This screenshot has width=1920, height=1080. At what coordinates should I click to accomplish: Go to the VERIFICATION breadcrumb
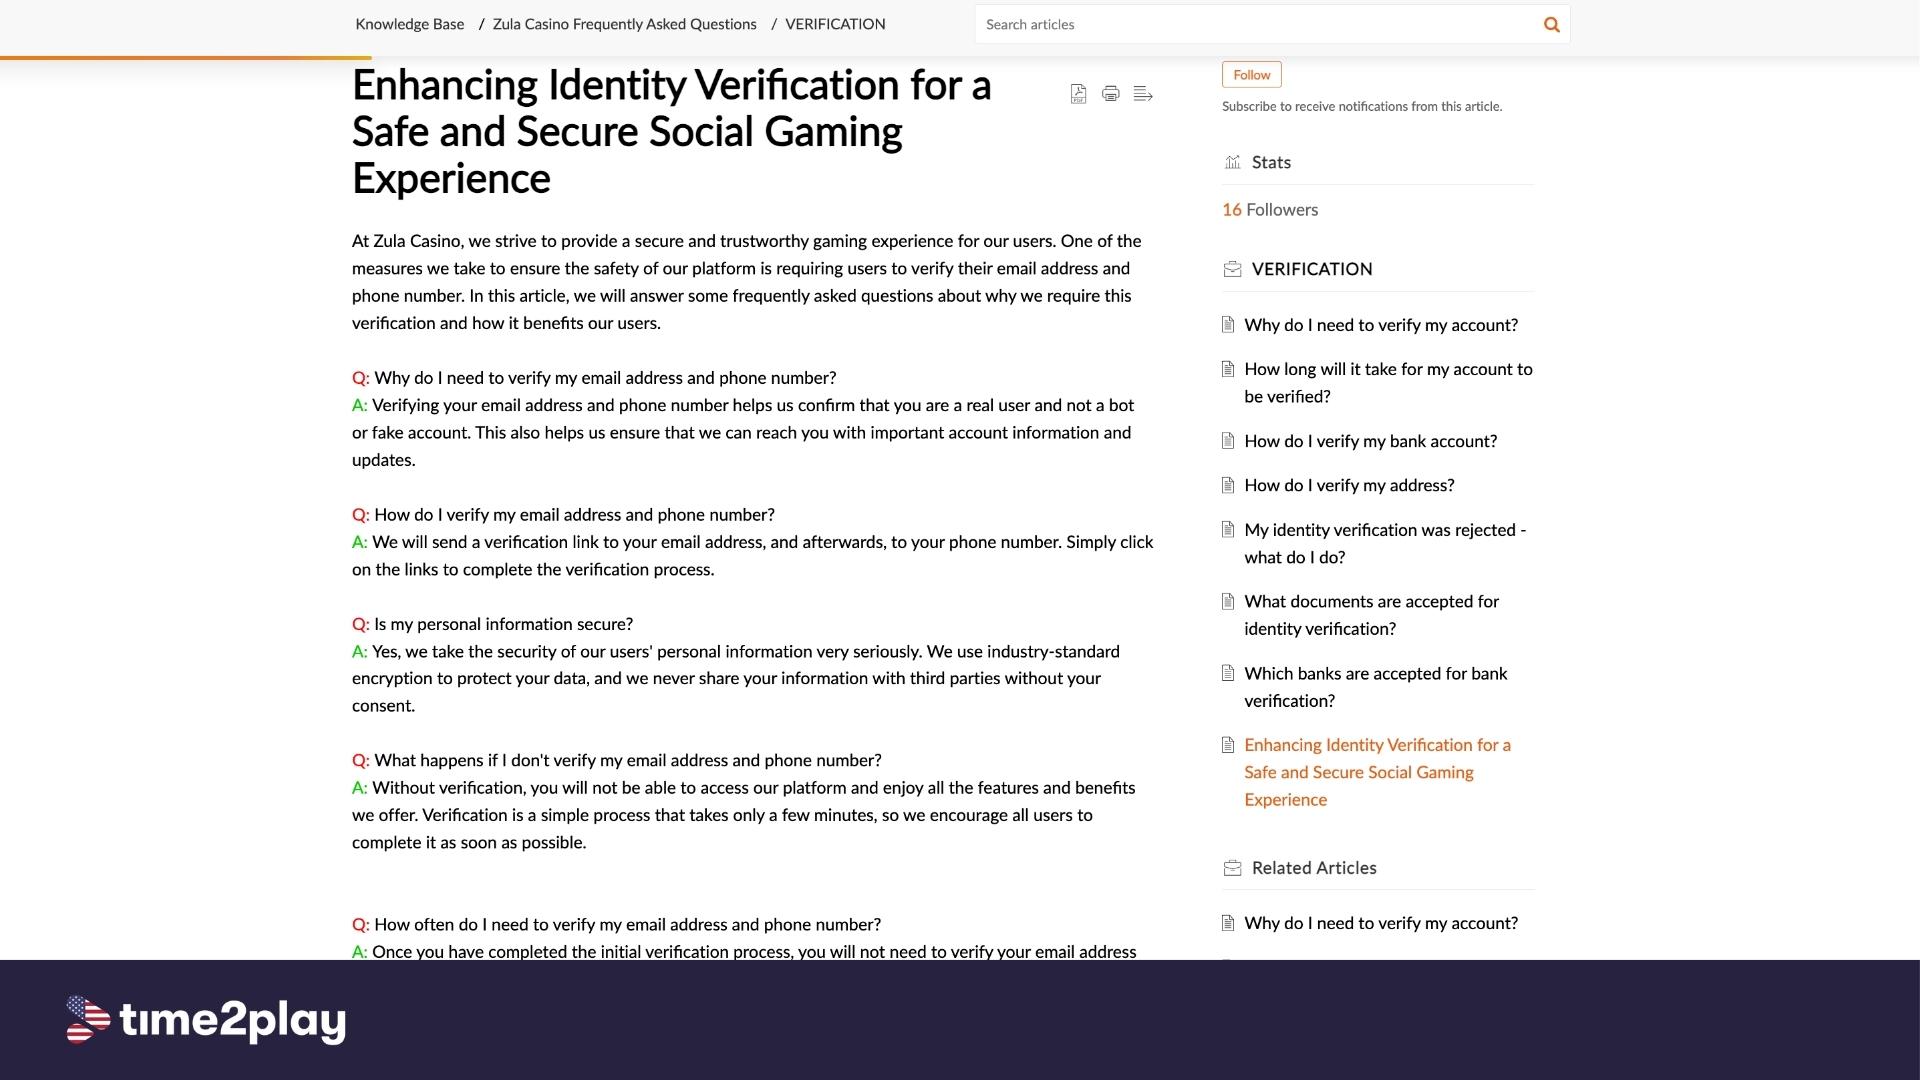click(x=835, y=24)
